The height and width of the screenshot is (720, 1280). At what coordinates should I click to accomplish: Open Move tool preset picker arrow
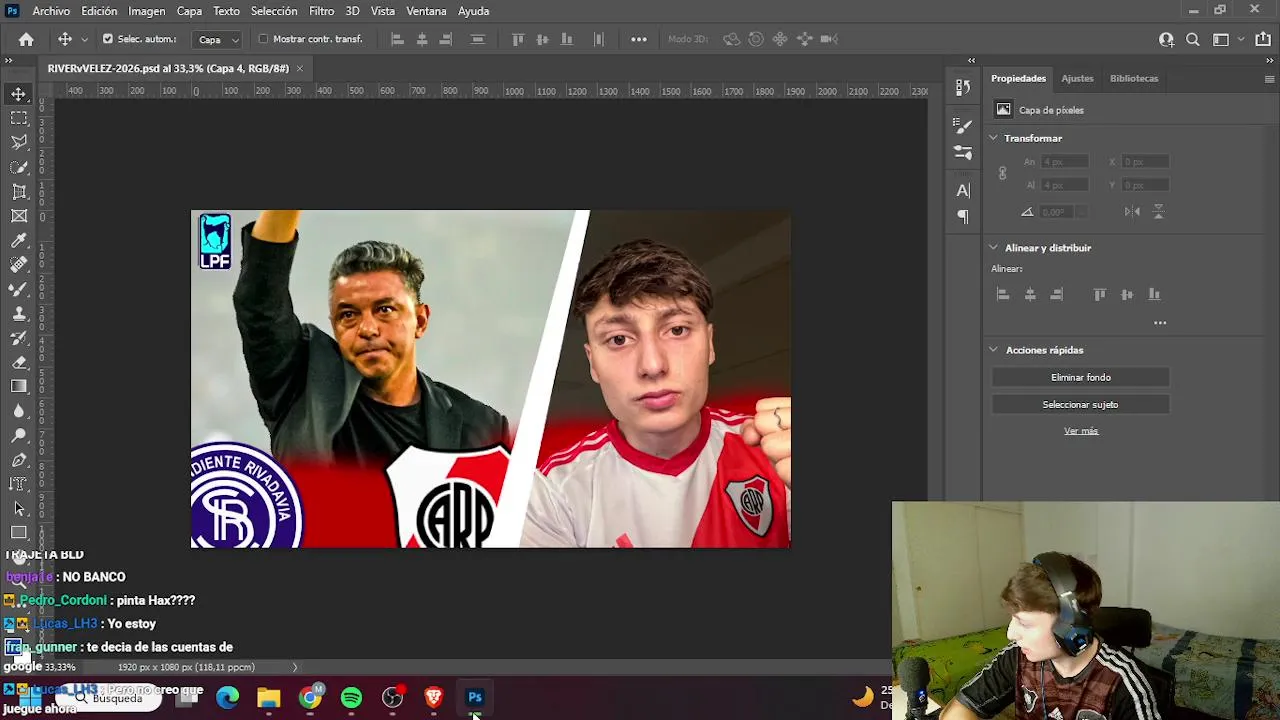(84, 39)
